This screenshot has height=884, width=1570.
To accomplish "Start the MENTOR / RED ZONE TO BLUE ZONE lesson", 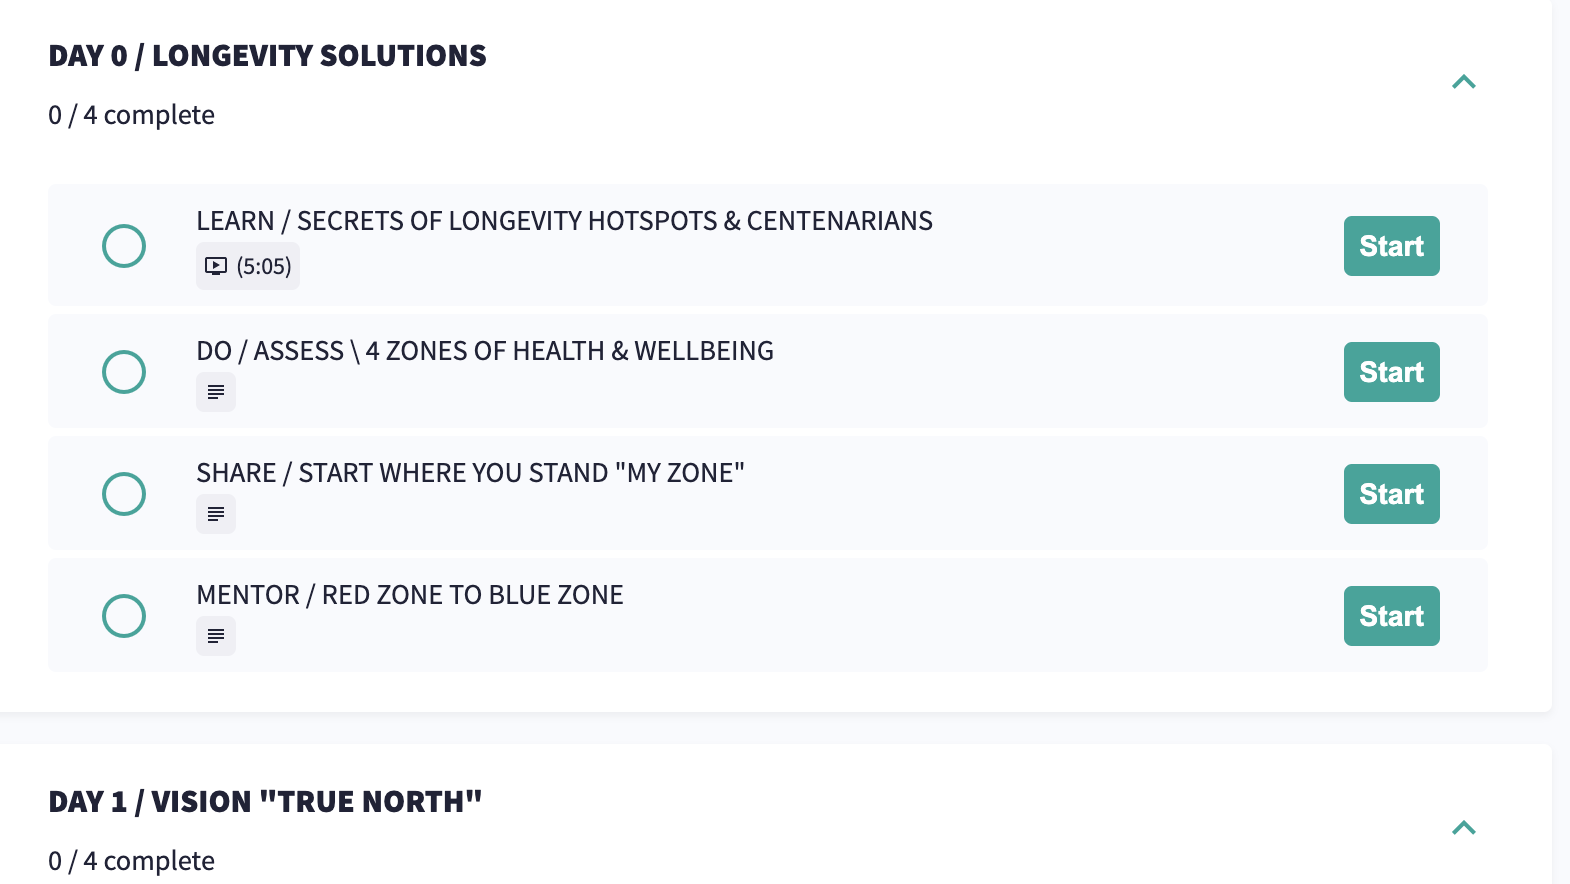I will click(x=1392, y=616).
